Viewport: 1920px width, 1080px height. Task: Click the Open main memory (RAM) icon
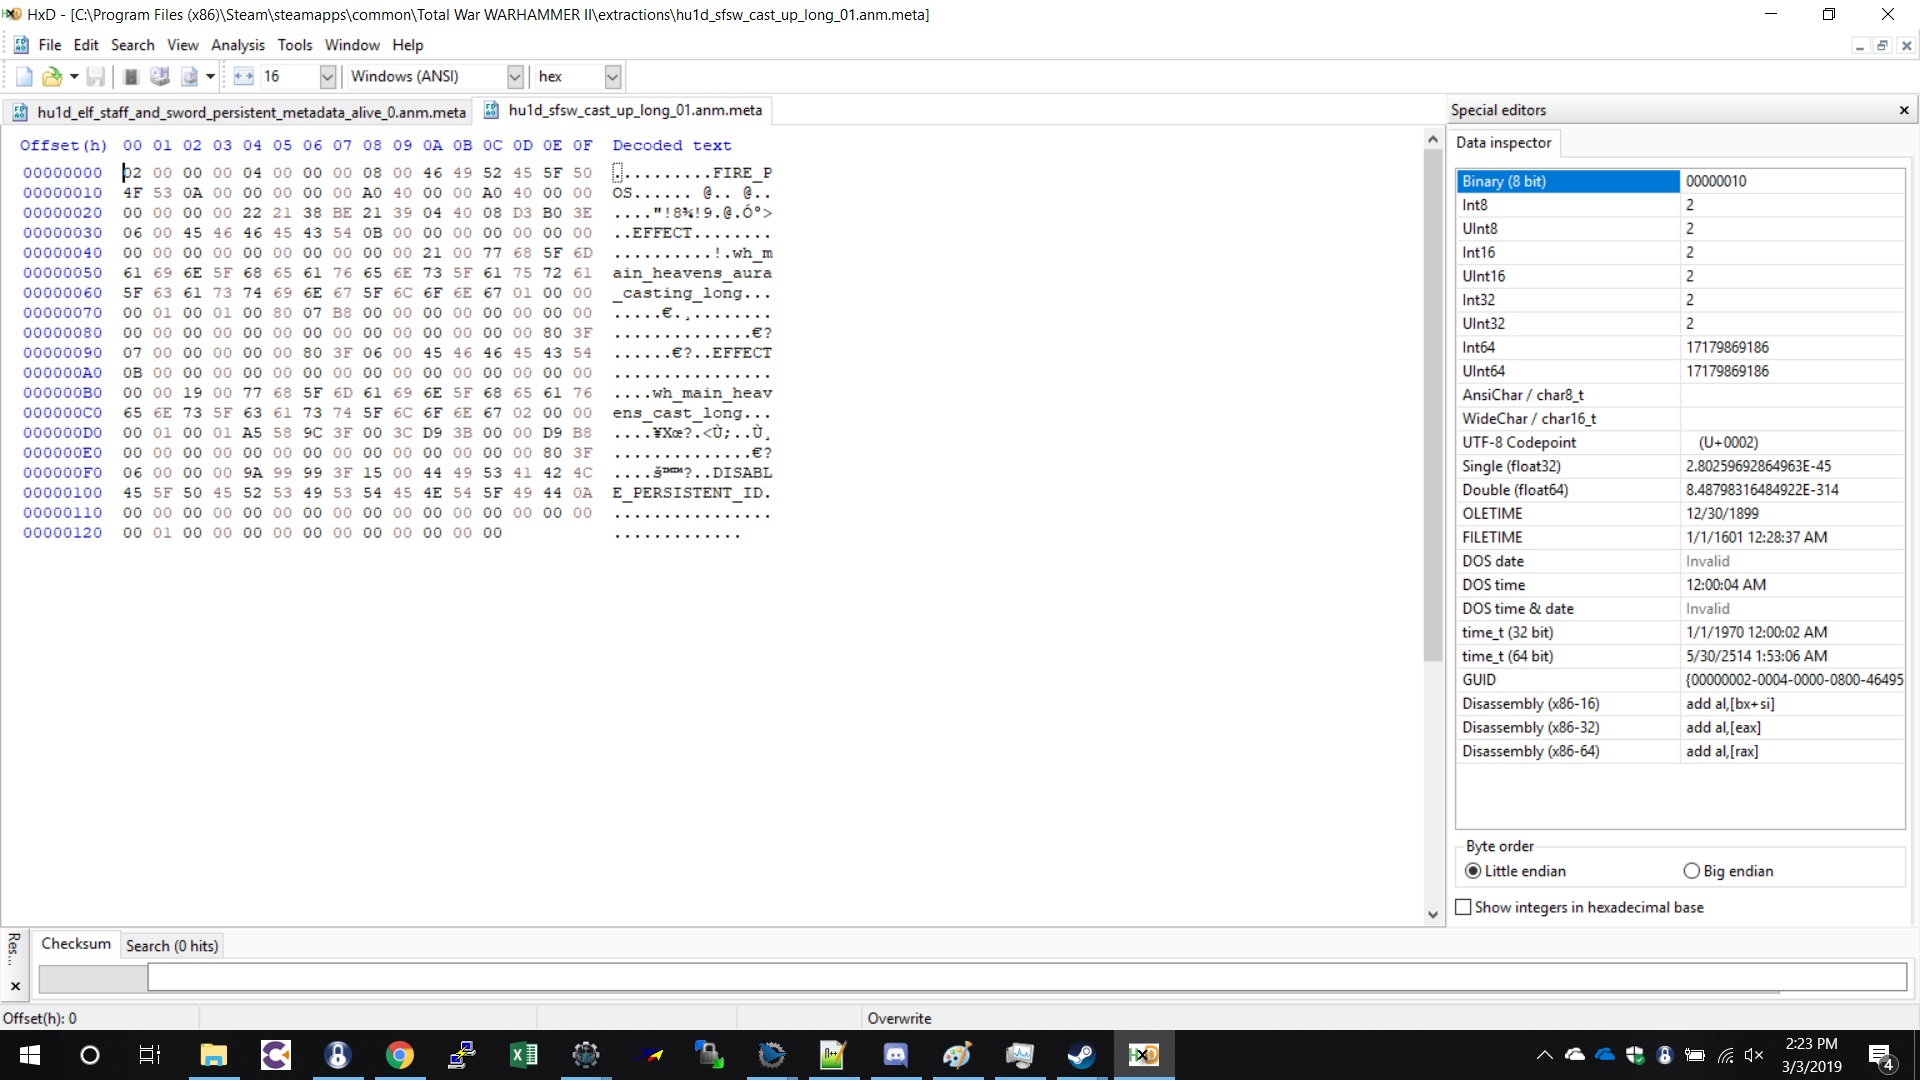(130, 76)
